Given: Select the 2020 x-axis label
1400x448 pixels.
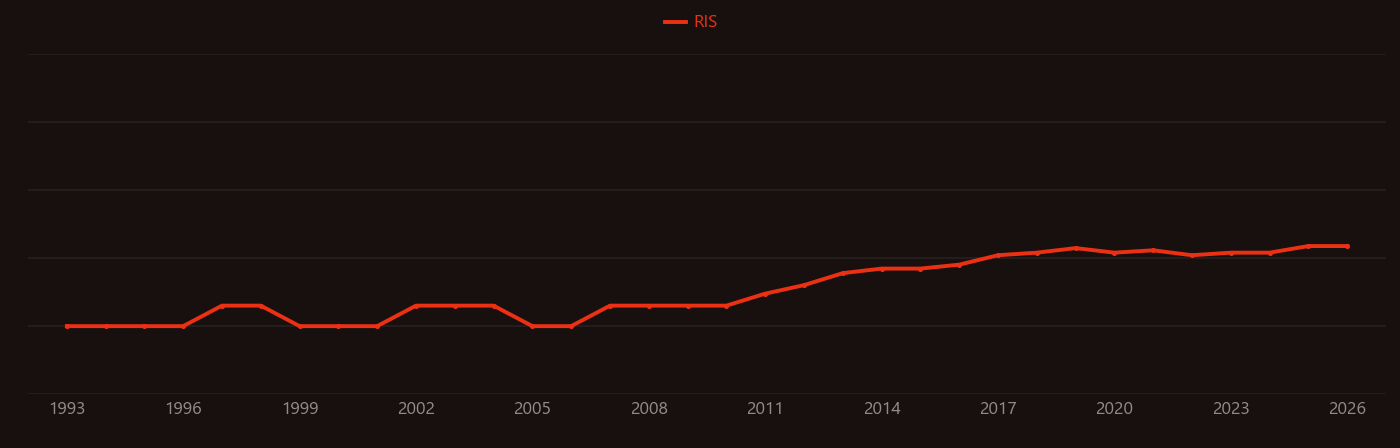Looking at the screenshot, I should (1114, 409).
